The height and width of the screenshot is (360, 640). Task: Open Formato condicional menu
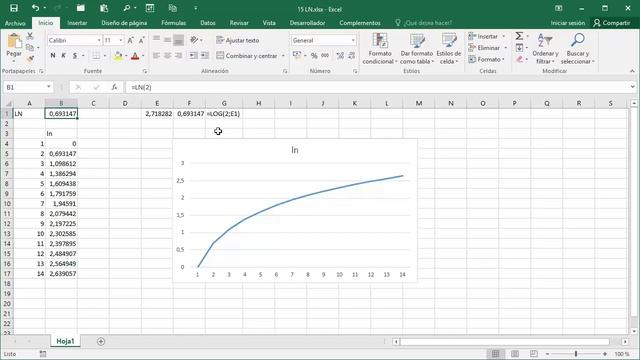[380, 49]
